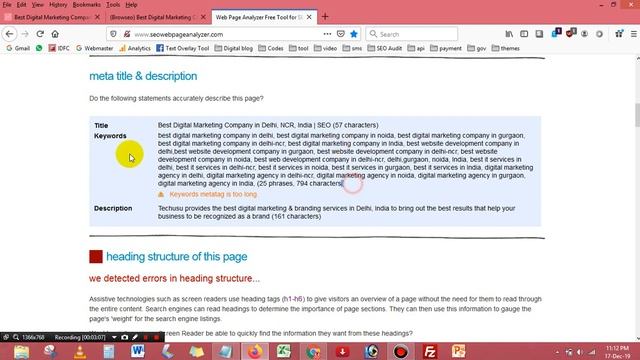Open Google Chrome from the taskbar
The width and height of the screenshot is (640, 360).
click(x=313, y=351)
